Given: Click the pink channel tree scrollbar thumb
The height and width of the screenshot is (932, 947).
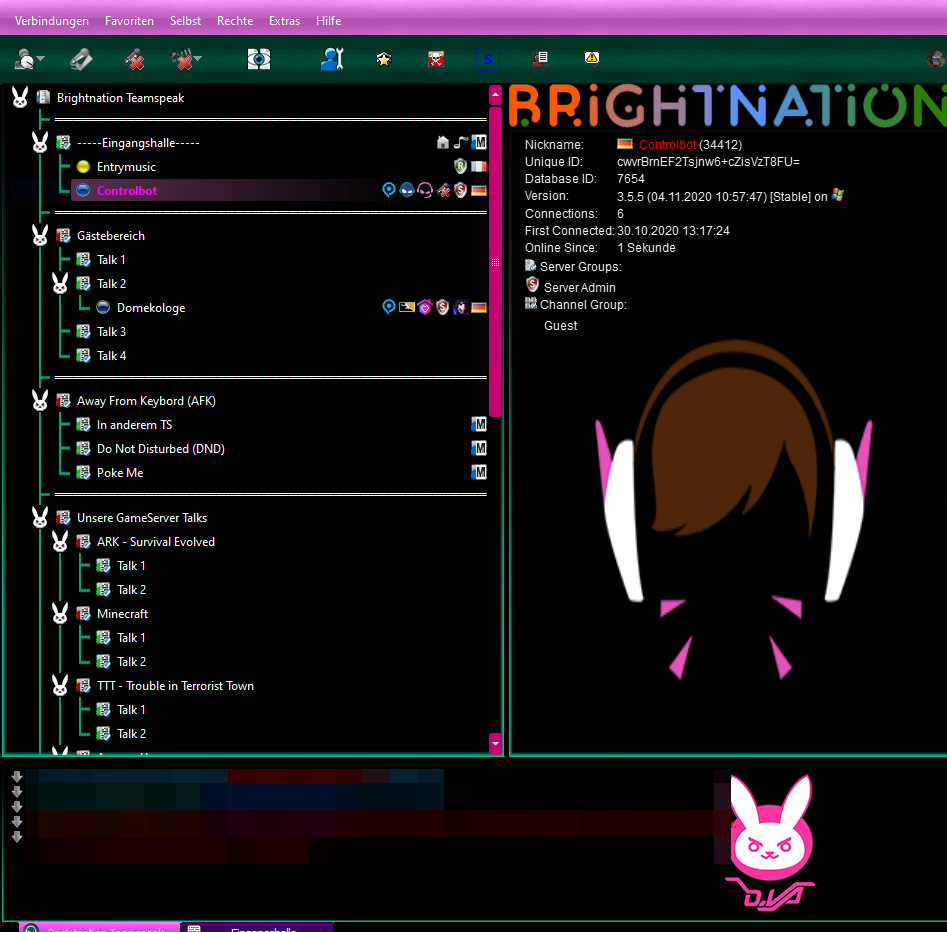Looking at the screenshot, I should pos(495,262).
